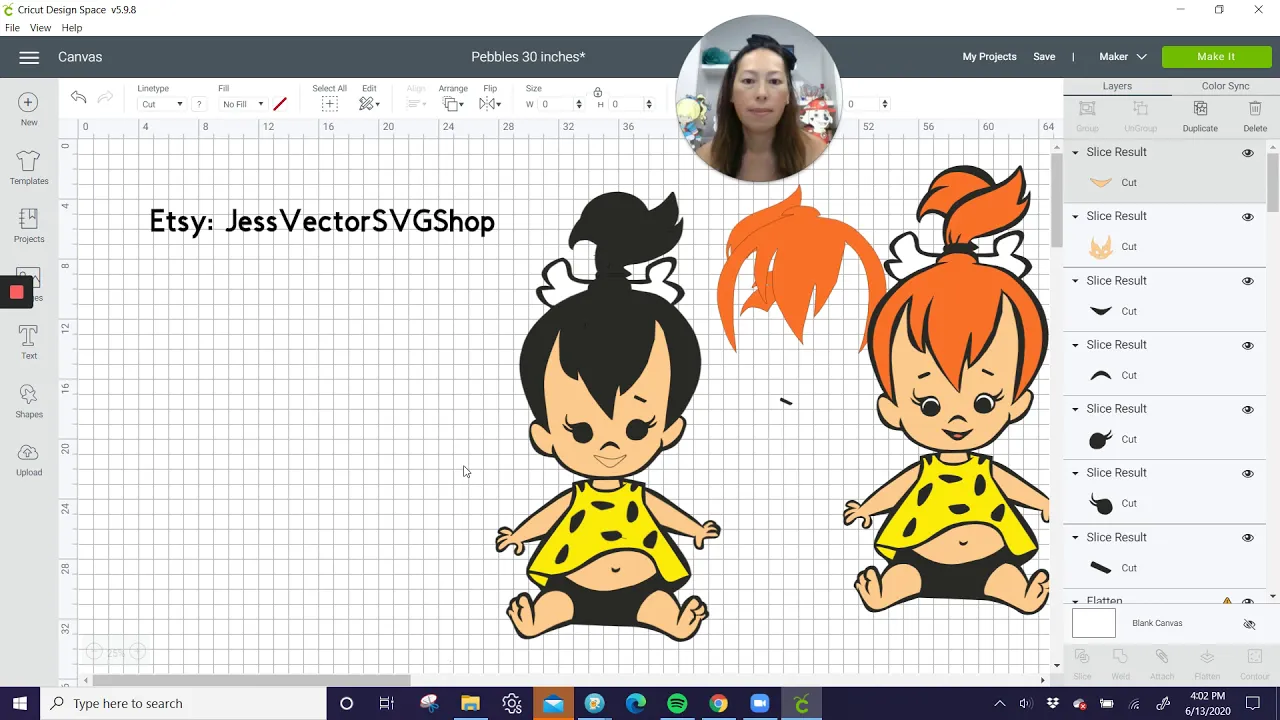Click the Blank Canvas color swatch
1280x720 pixels.
1094,623
